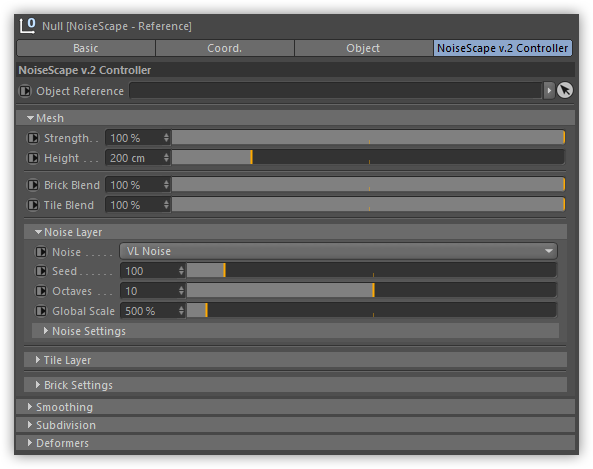Click the Seed slider bar
Image resolution: width=593 pixels, height=469 pixels.
(372, 270)
